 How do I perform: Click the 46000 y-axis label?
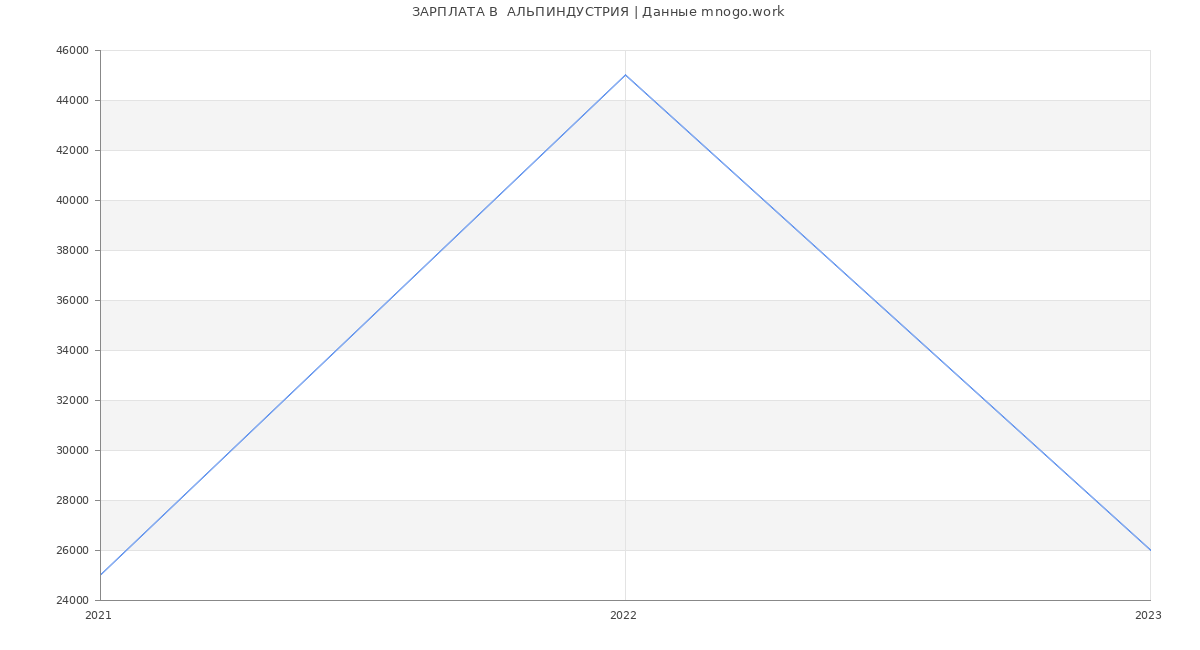tap(72, 51)
